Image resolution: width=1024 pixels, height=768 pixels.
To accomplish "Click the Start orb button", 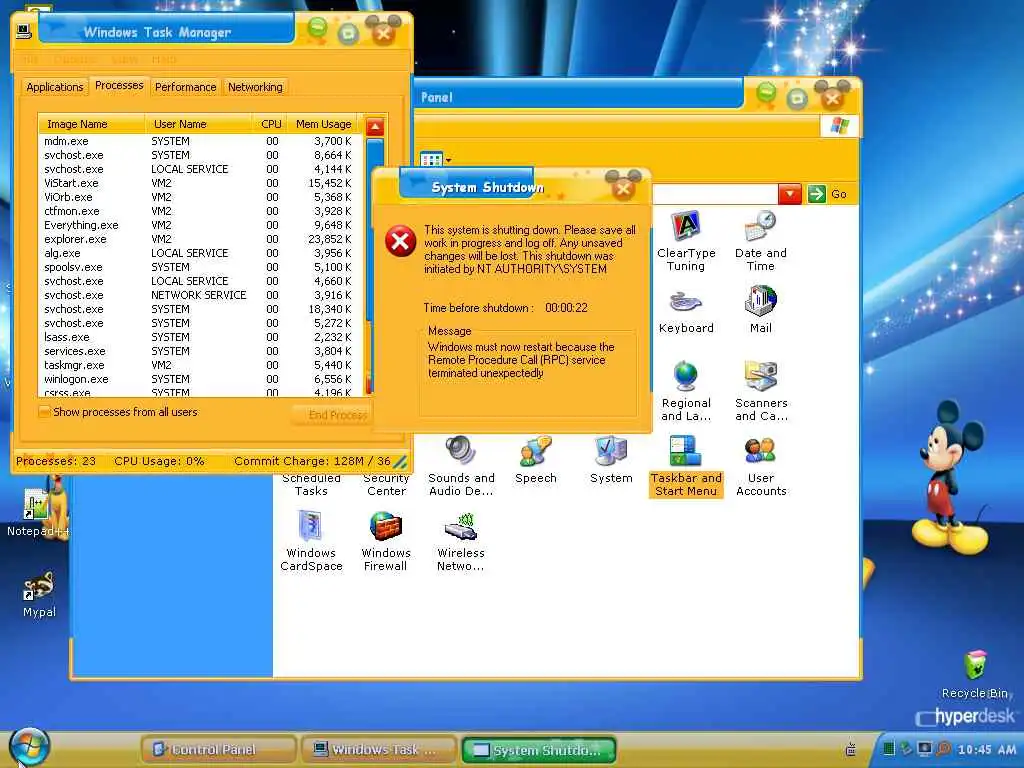I will coord(29,747).
